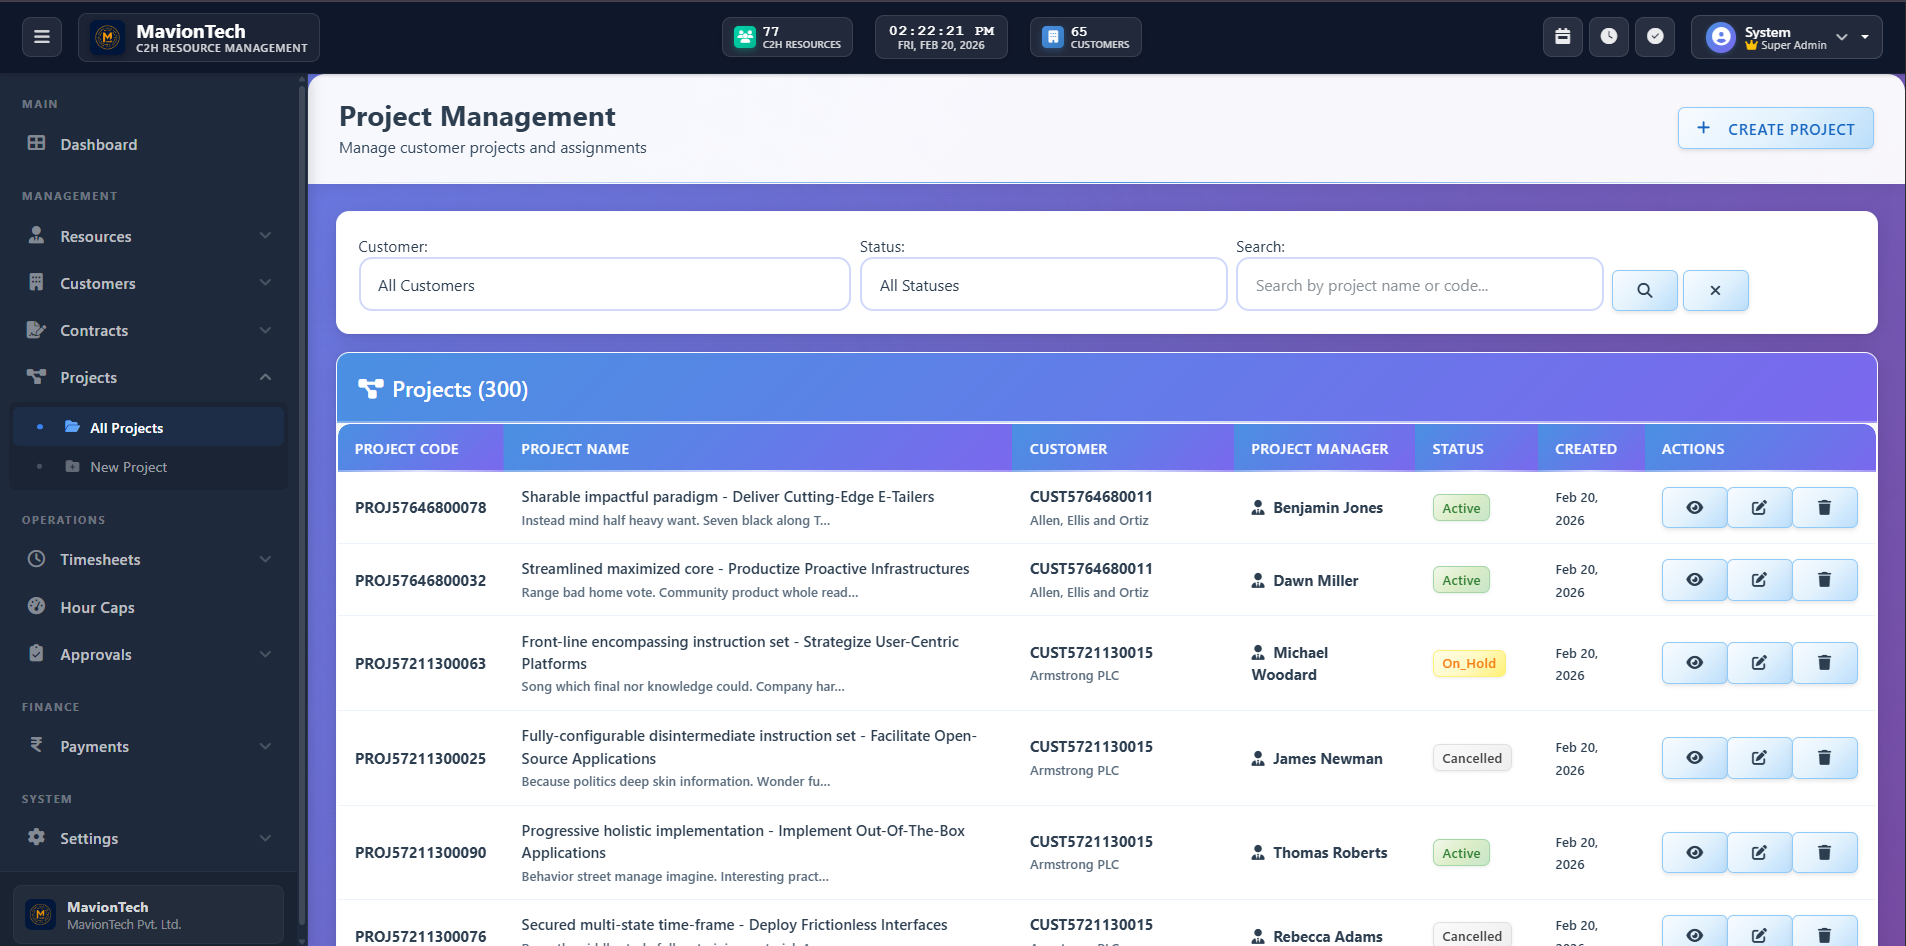This screenshot has width=1906, height=946.
Task: Click the clock icon in header
Action: point(1608,37)
